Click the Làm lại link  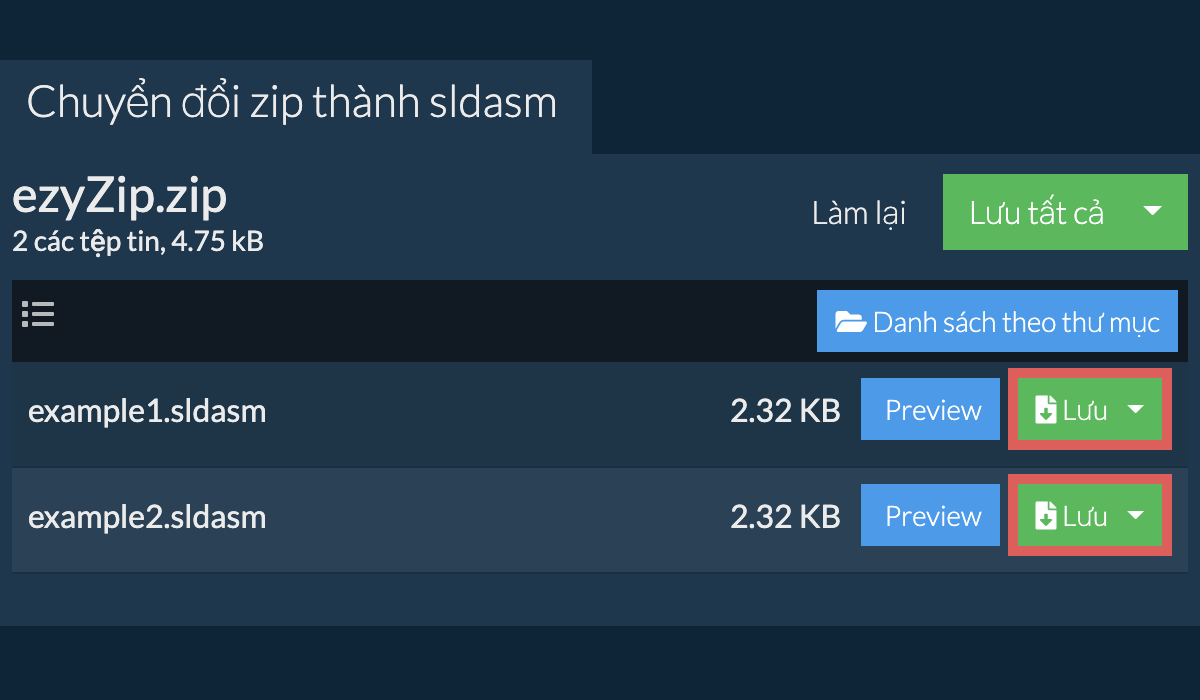[859, 213]
